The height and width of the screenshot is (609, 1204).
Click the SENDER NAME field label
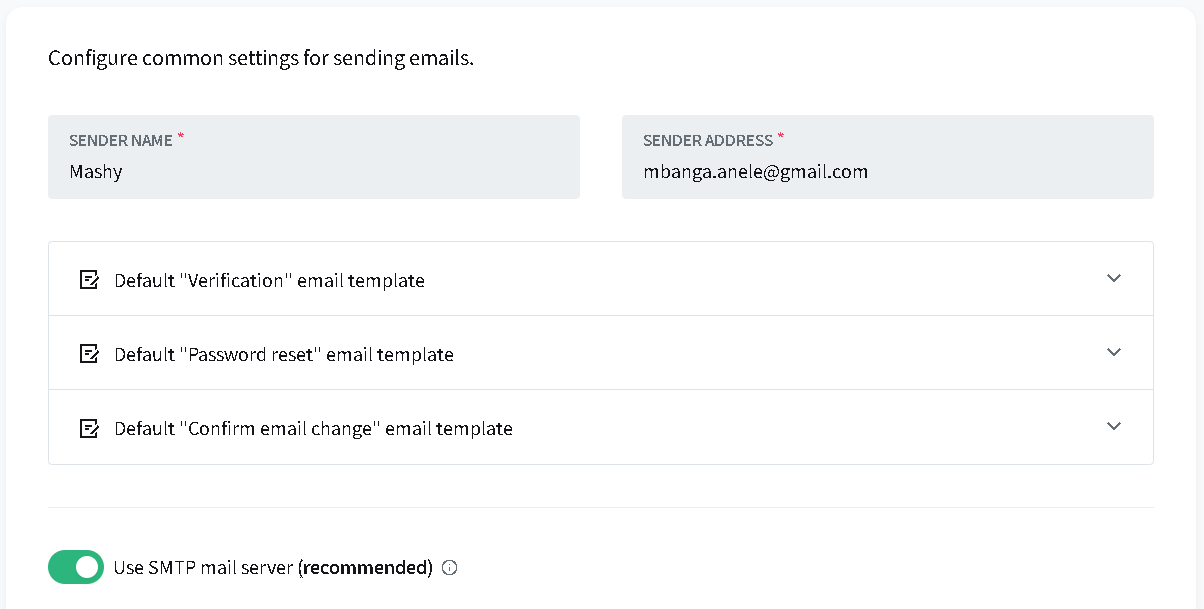click(x=120, y=141)
